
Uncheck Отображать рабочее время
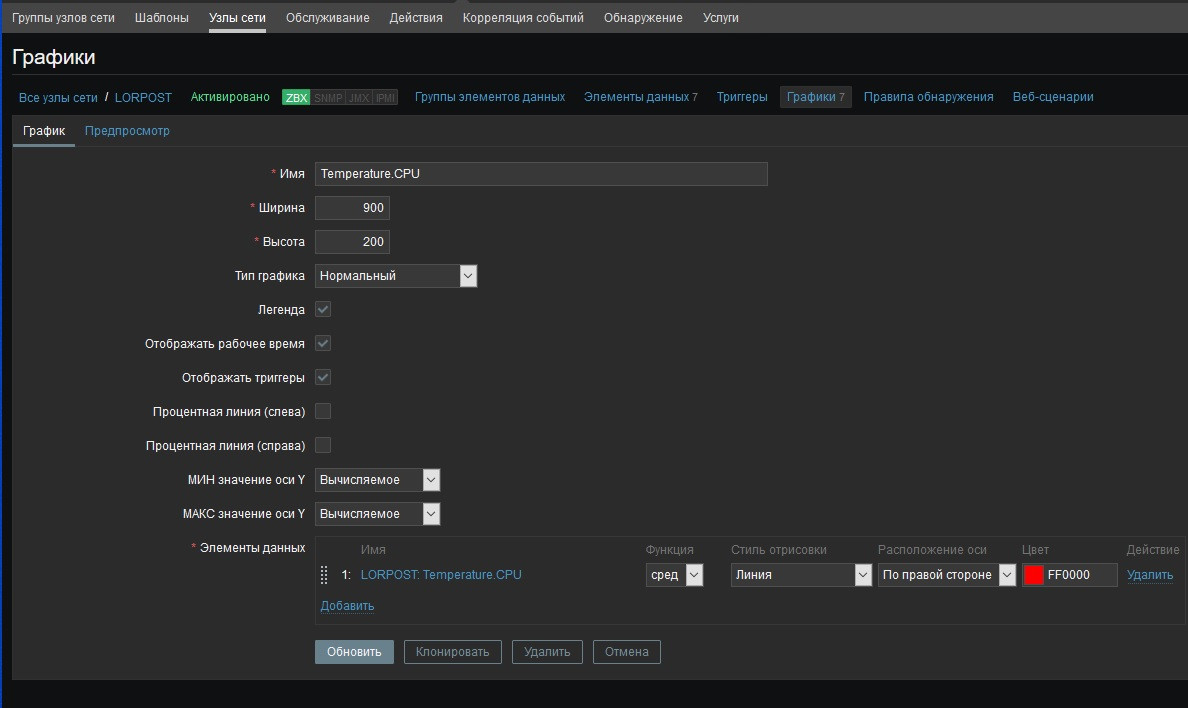tap(323, 344)
